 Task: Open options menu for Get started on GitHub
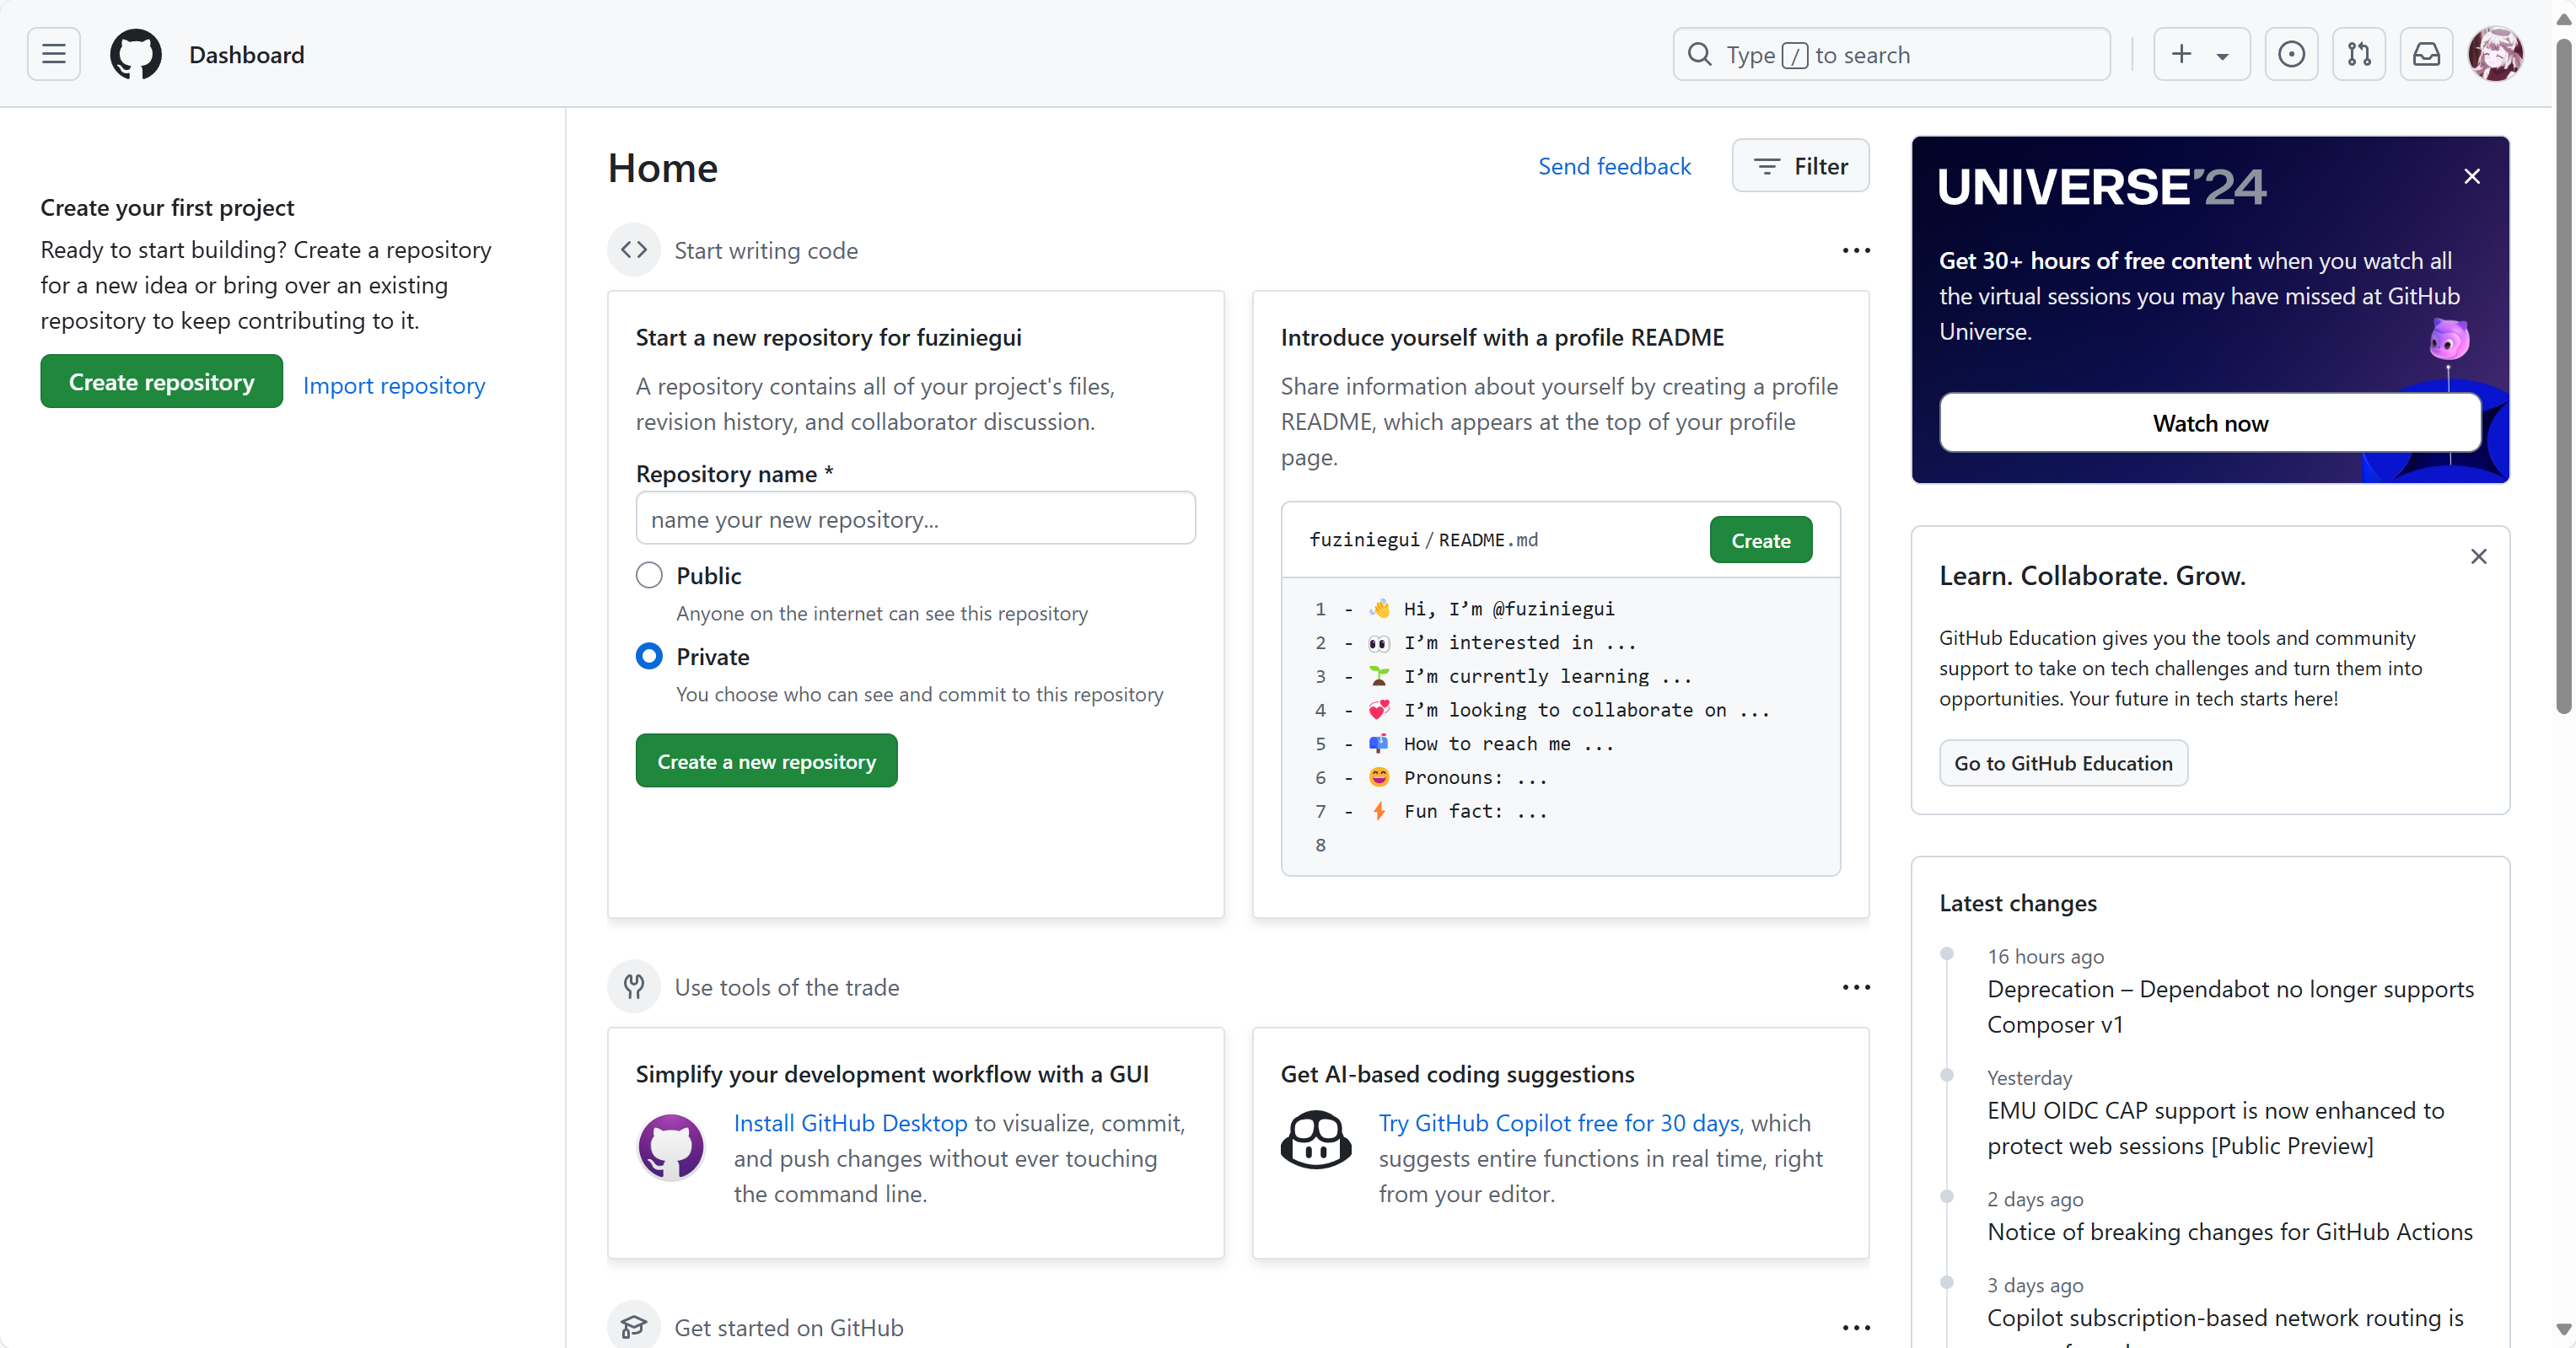1856,1328
